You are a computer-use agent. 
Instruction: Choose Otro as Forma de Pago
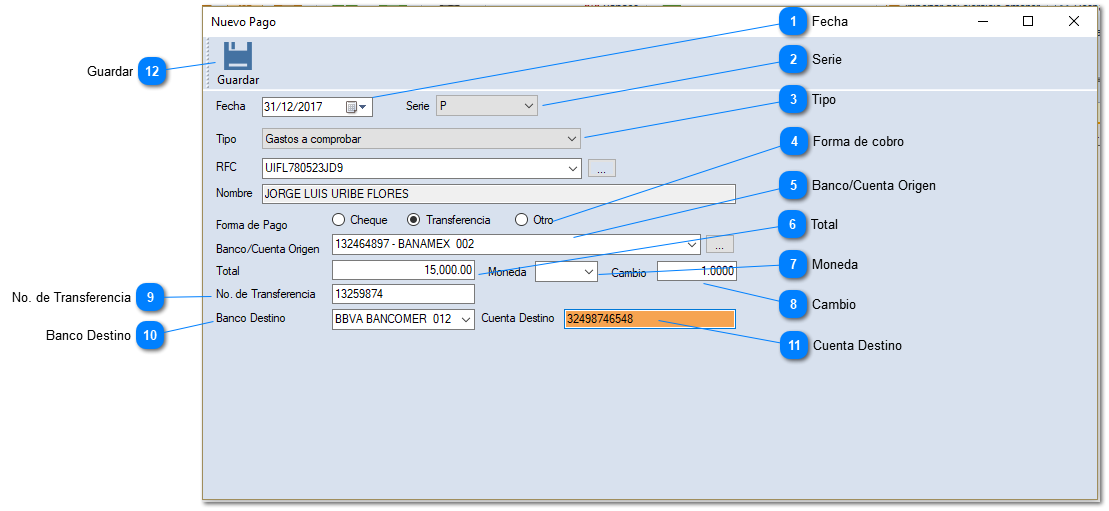(x=521, y=220)
